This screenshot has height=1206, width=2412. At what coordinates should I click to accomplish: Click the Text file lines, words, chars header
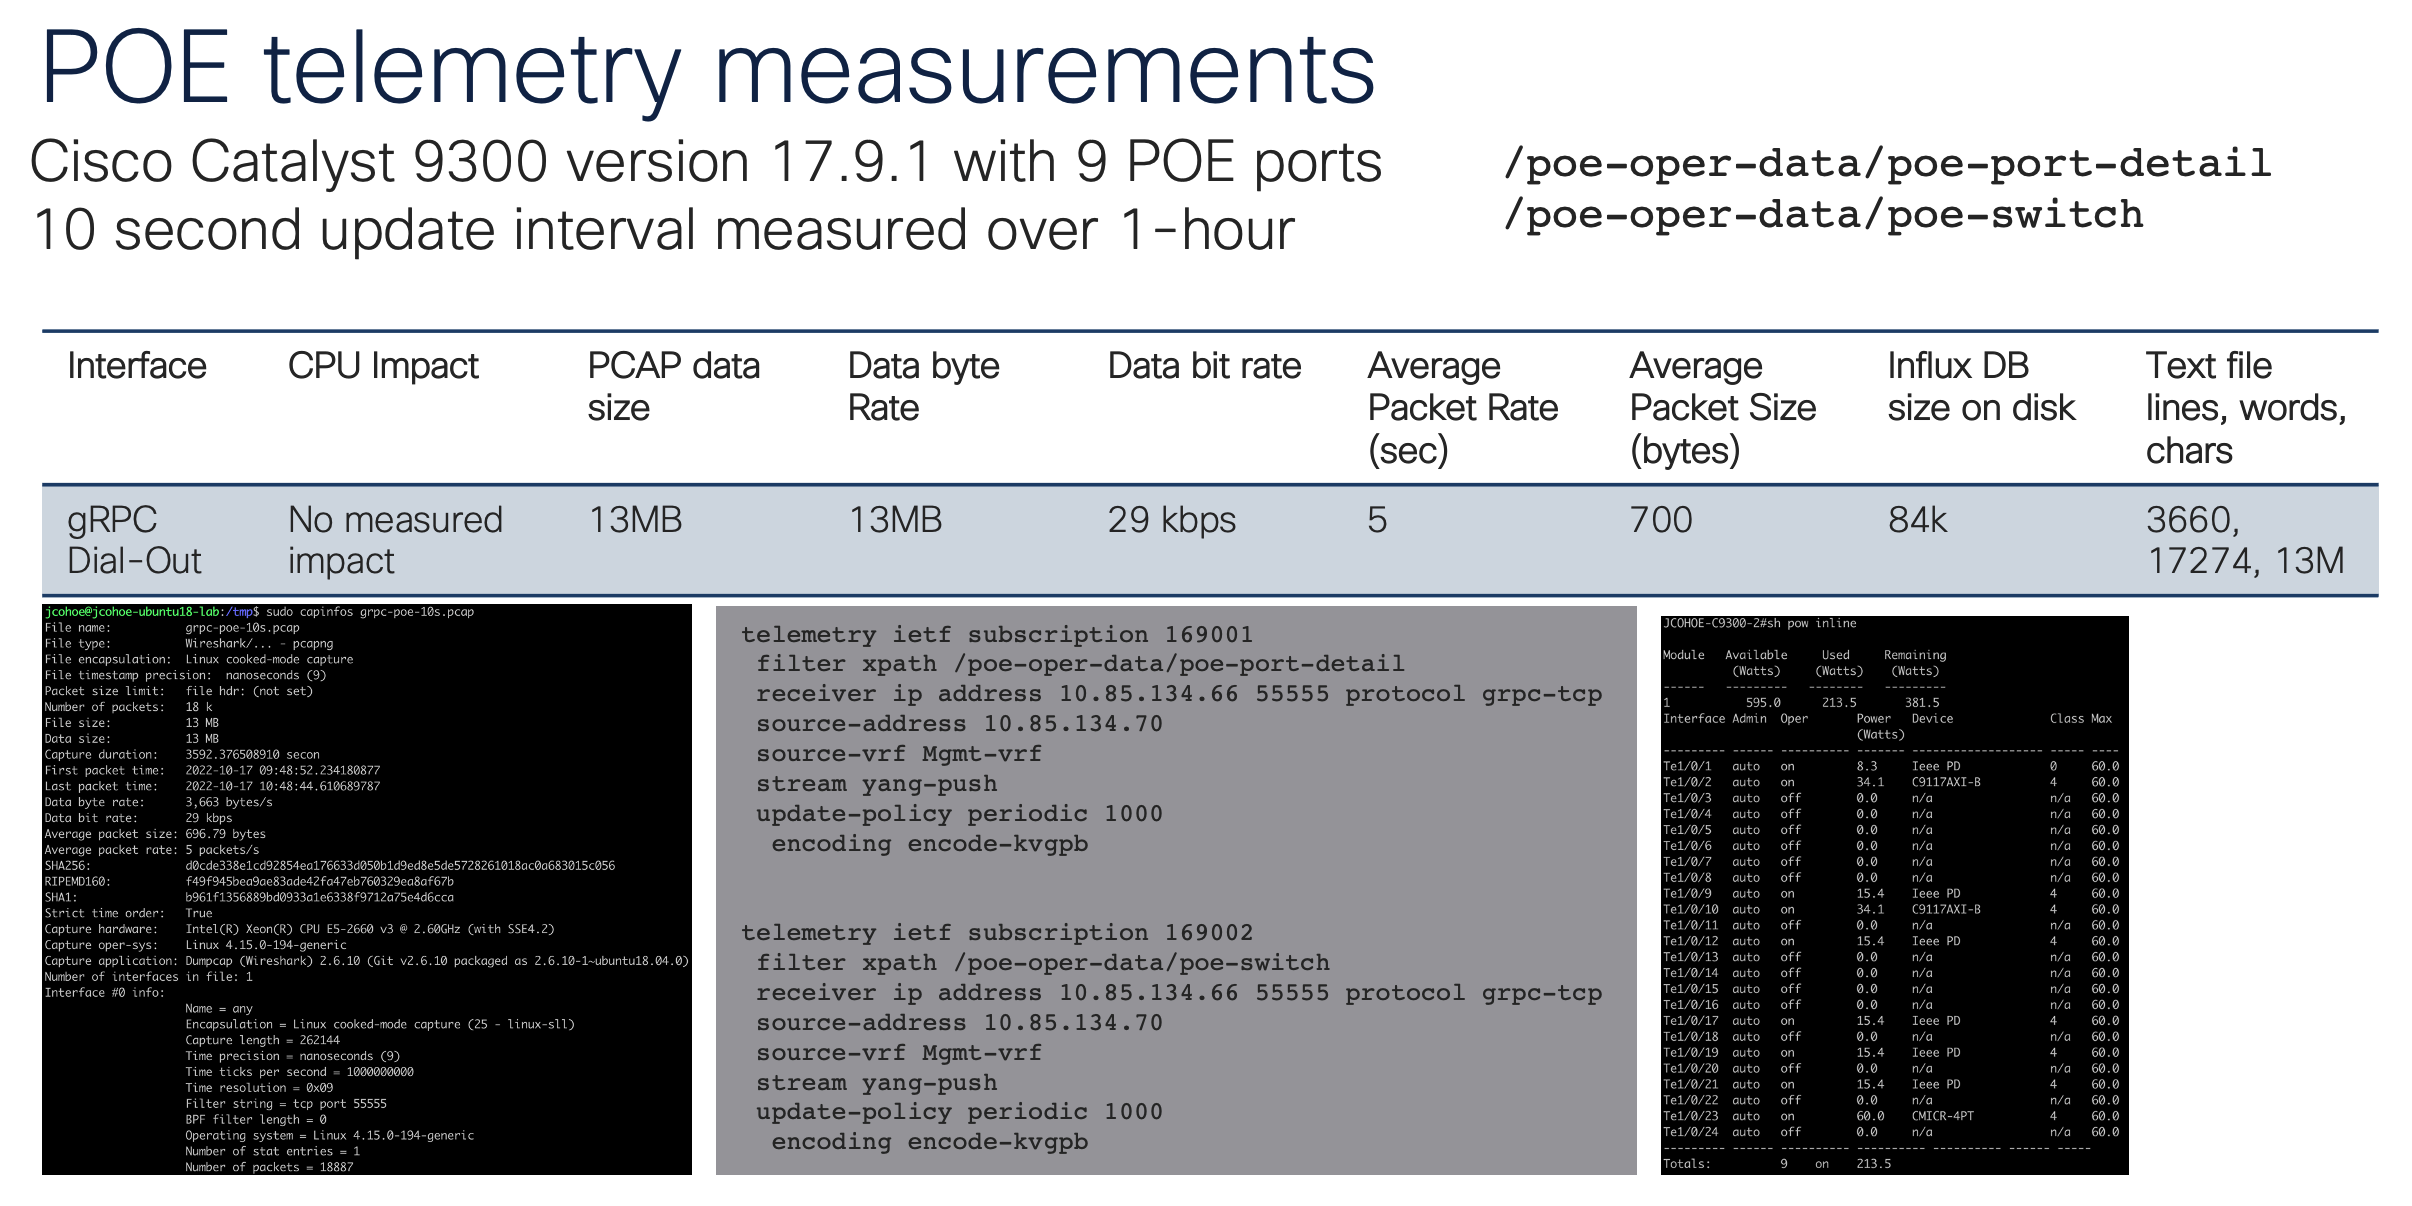pyautogui.click(x=2245, y=408)
